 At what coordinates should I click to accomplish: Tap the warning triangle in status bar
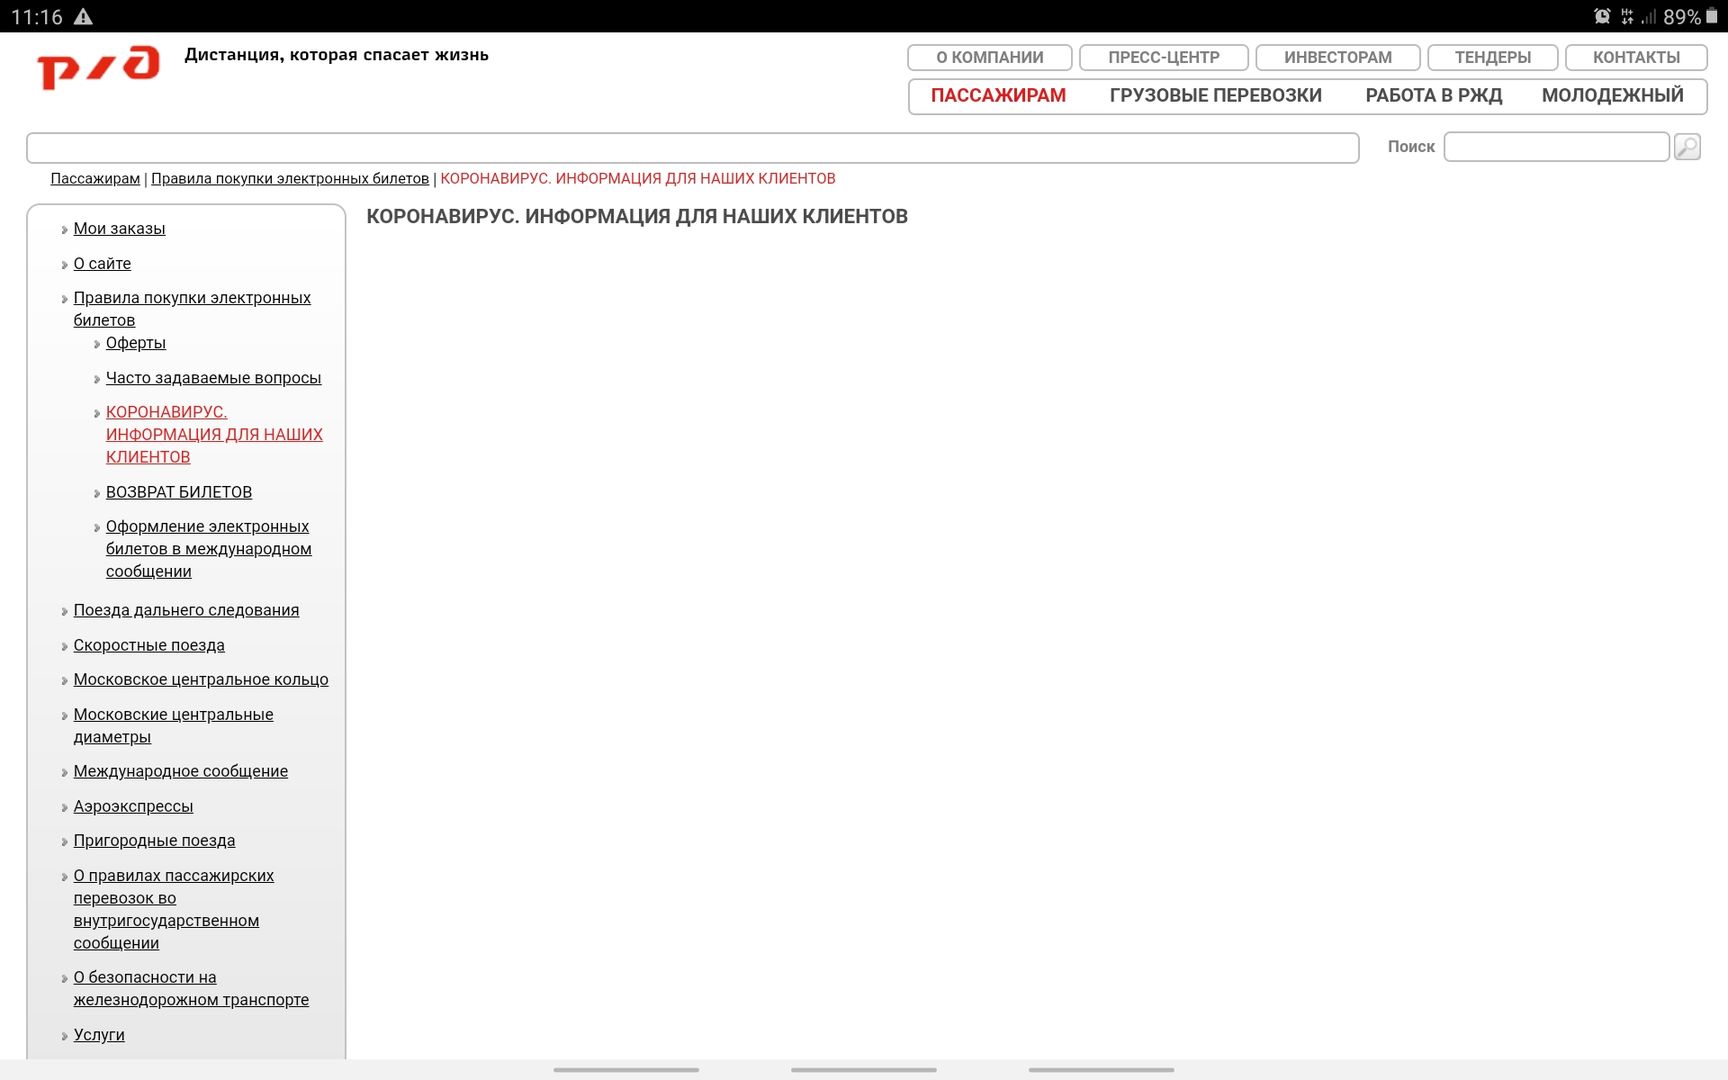83,17
